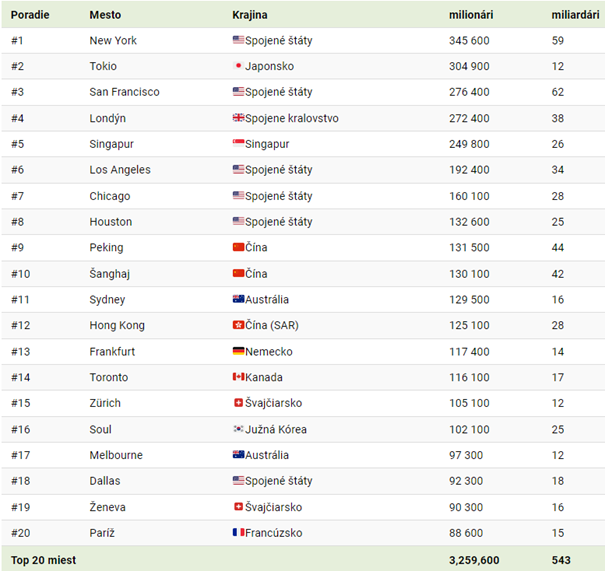Click the miliardári column header
This screenshot has height=571, width=605.
[575, 15]
